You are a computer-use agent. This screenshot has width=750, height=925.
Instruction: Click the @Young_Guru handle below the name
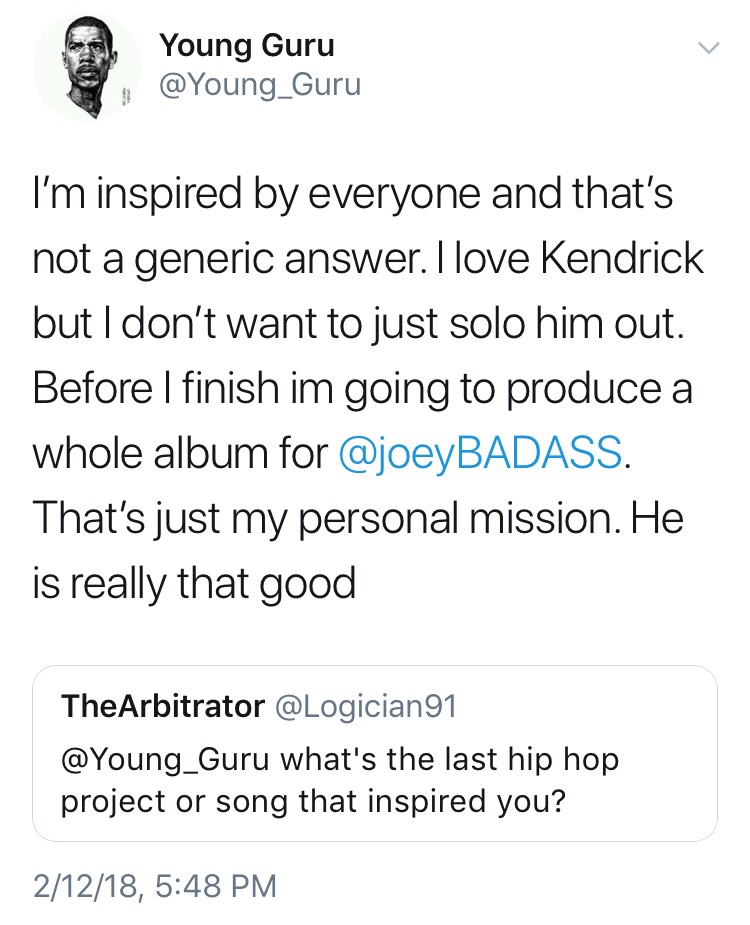point(260,87)
